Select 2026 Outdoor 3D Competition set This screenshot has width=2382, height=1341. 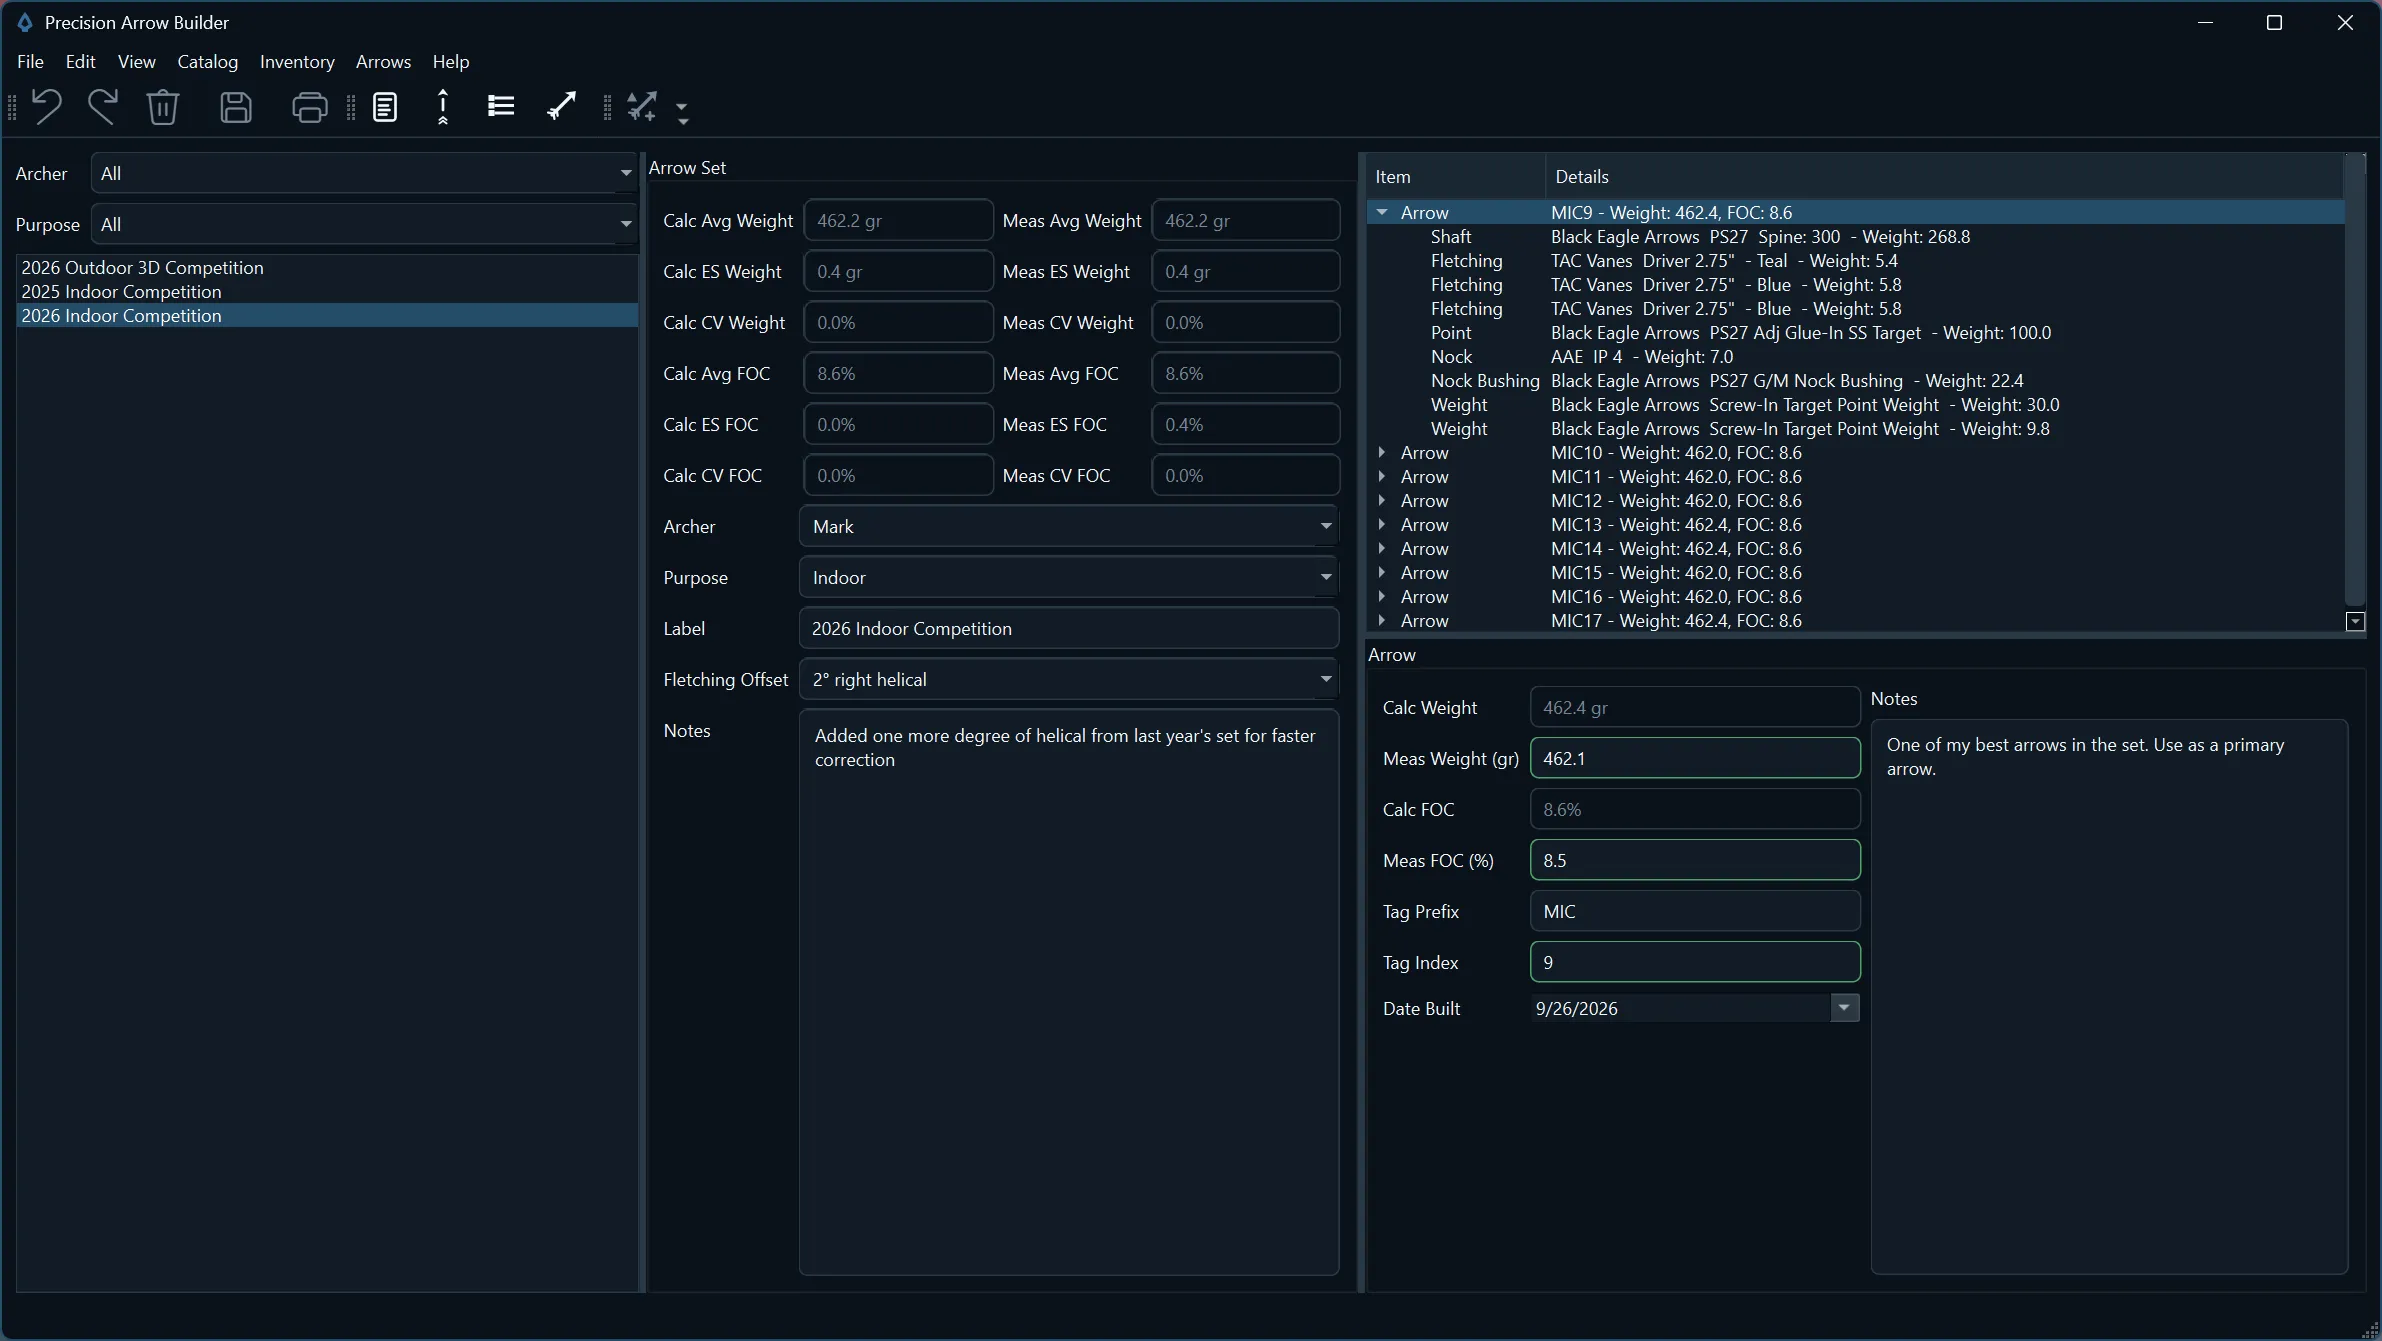(x=327, y=267)
